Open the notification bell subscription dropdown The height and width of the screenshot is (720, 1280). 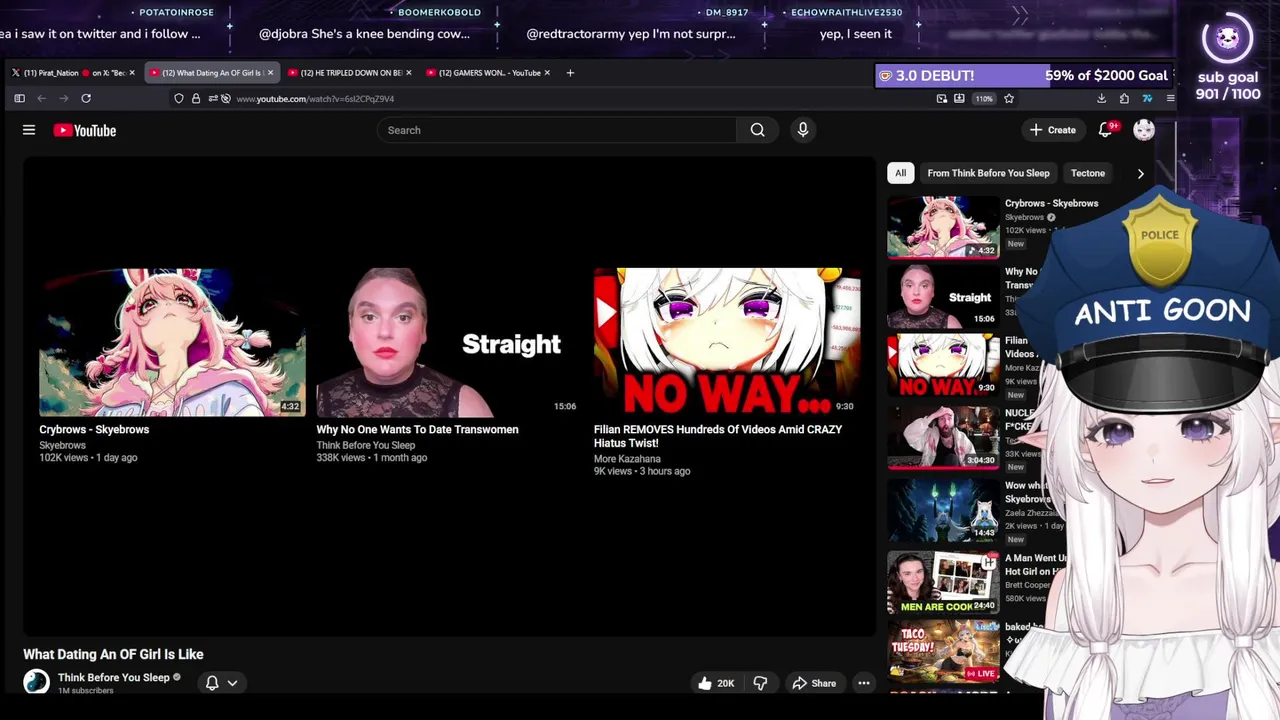tap(222, 683)
